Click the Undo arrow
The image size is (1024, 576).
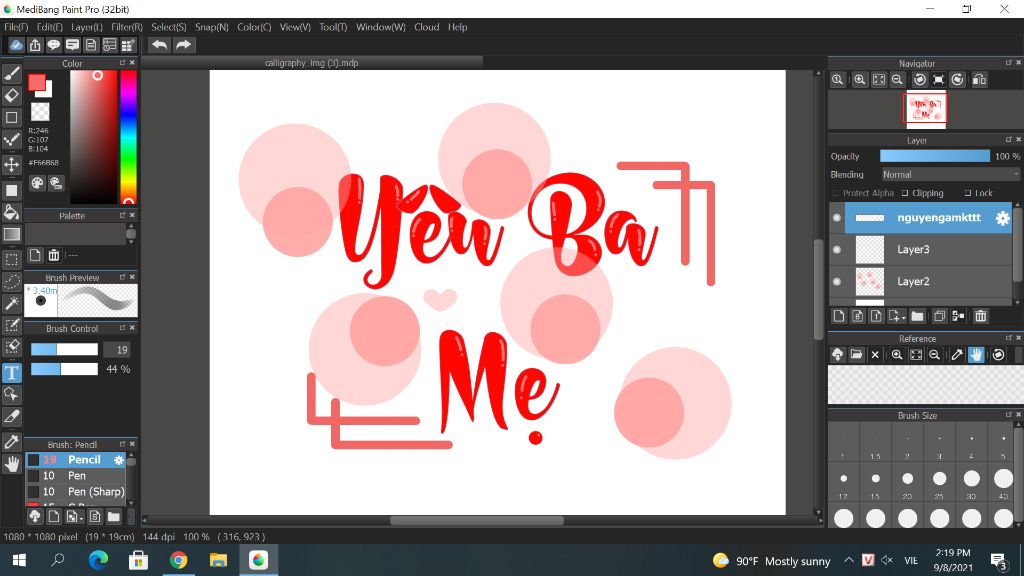click(159, 45)
